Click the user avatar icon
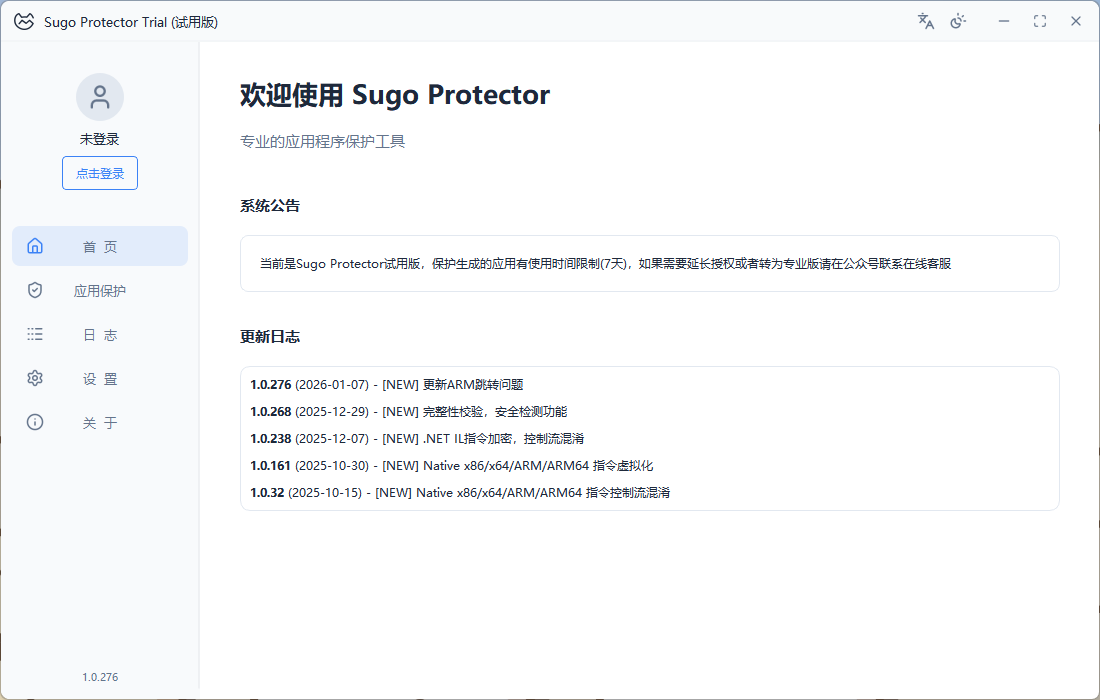Screen dimensions: 1100x700 [100, 97]
